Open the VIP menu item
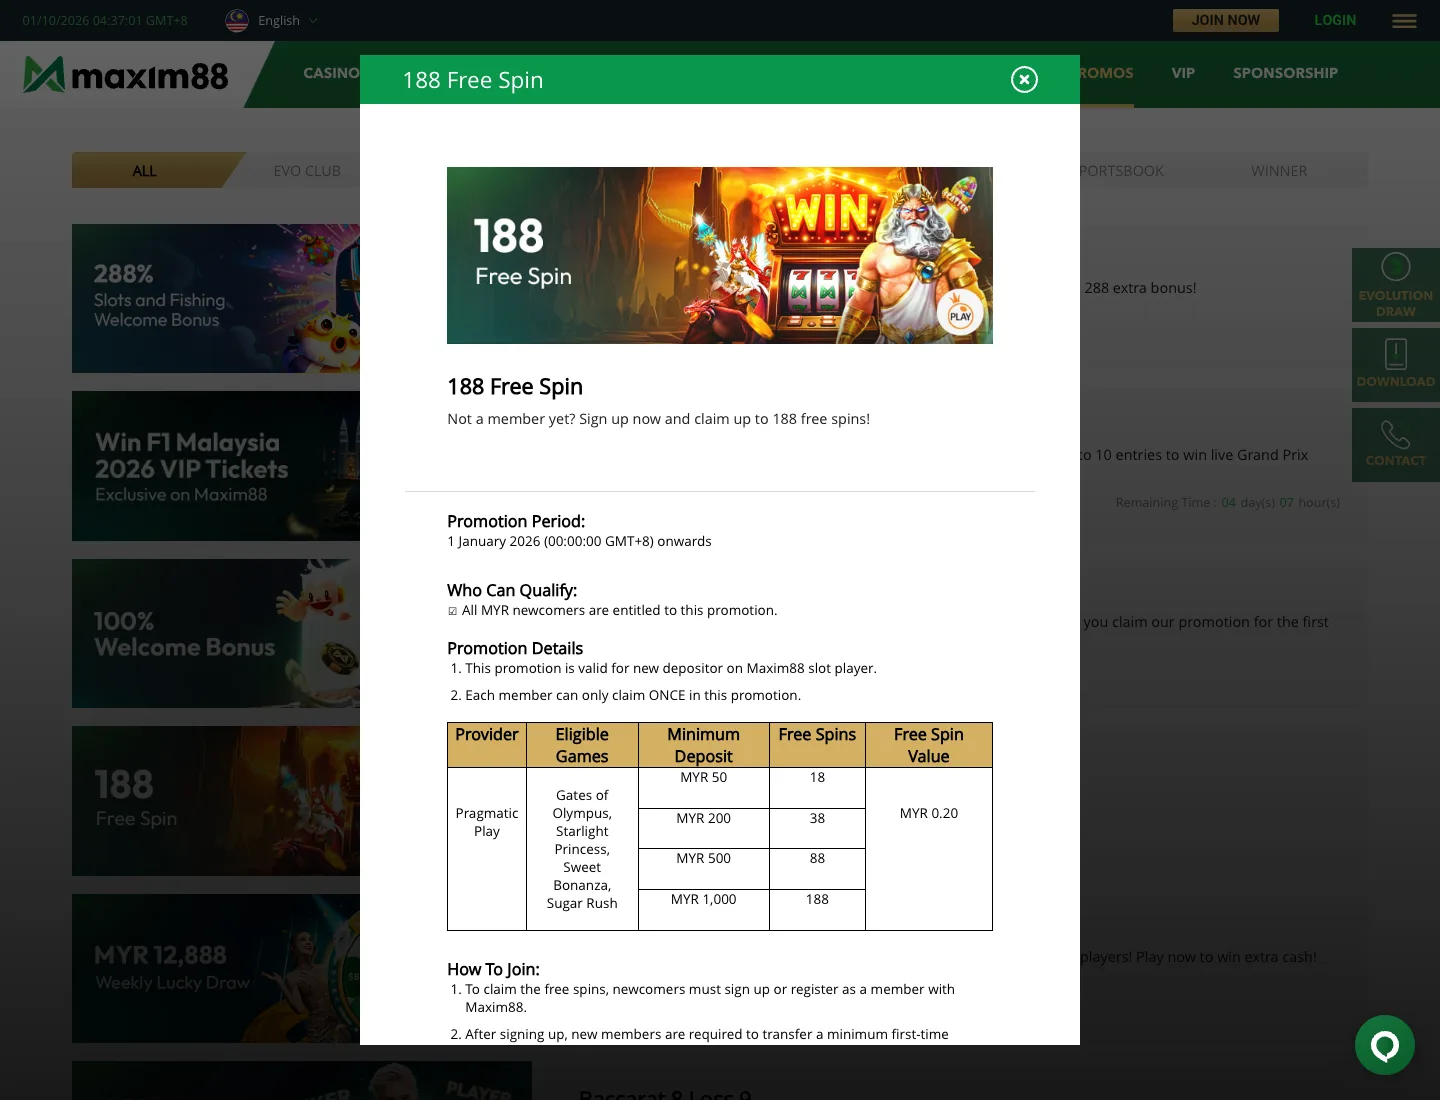The width and height of the screenshot is (1440, 1100). pos(1183,73)
